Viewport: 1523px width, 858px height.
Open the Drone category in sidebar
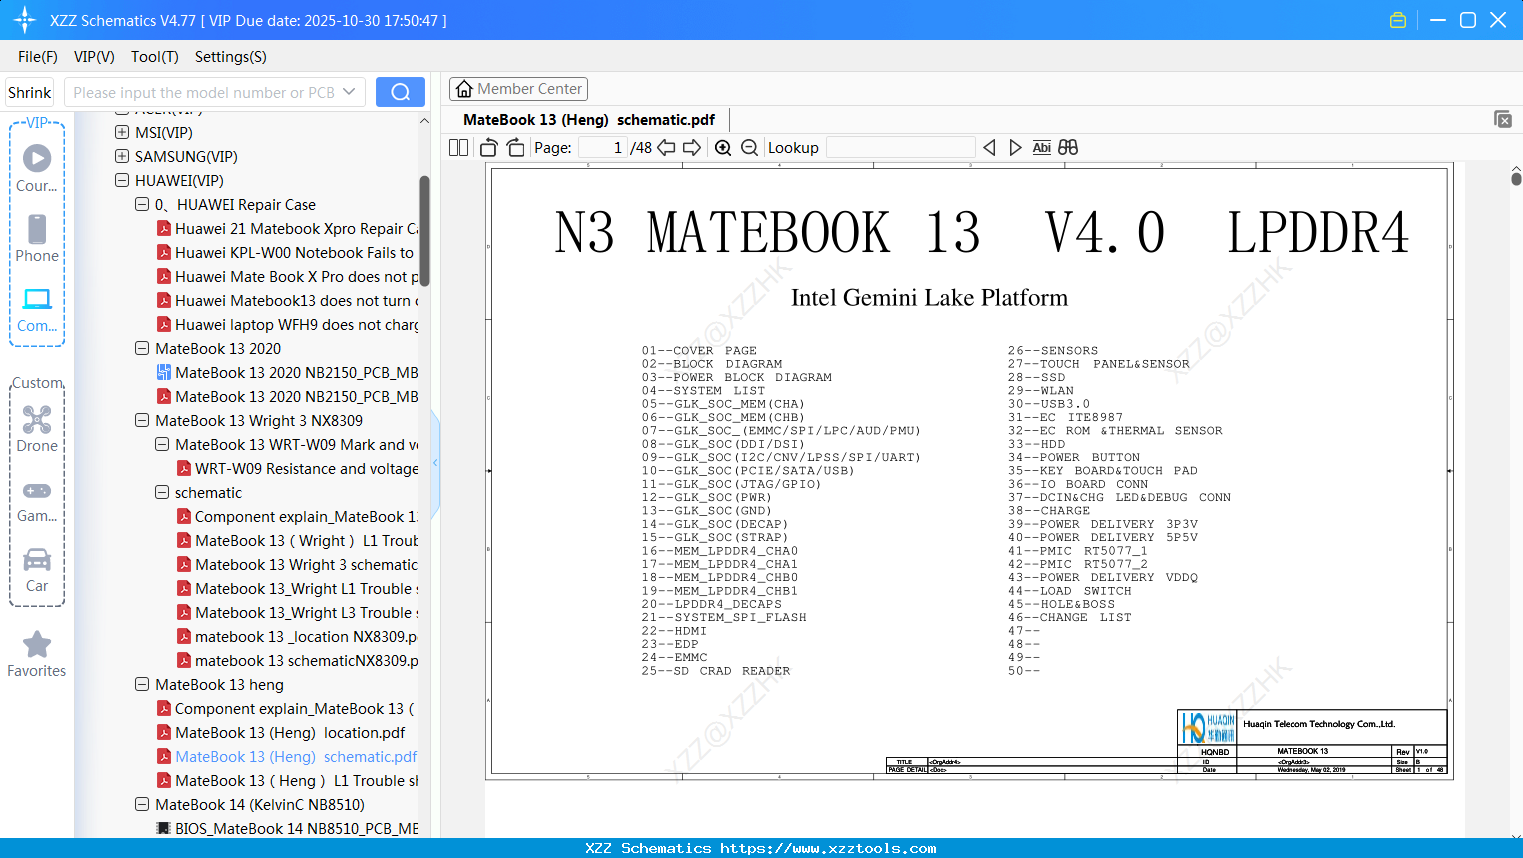(37, 428)
